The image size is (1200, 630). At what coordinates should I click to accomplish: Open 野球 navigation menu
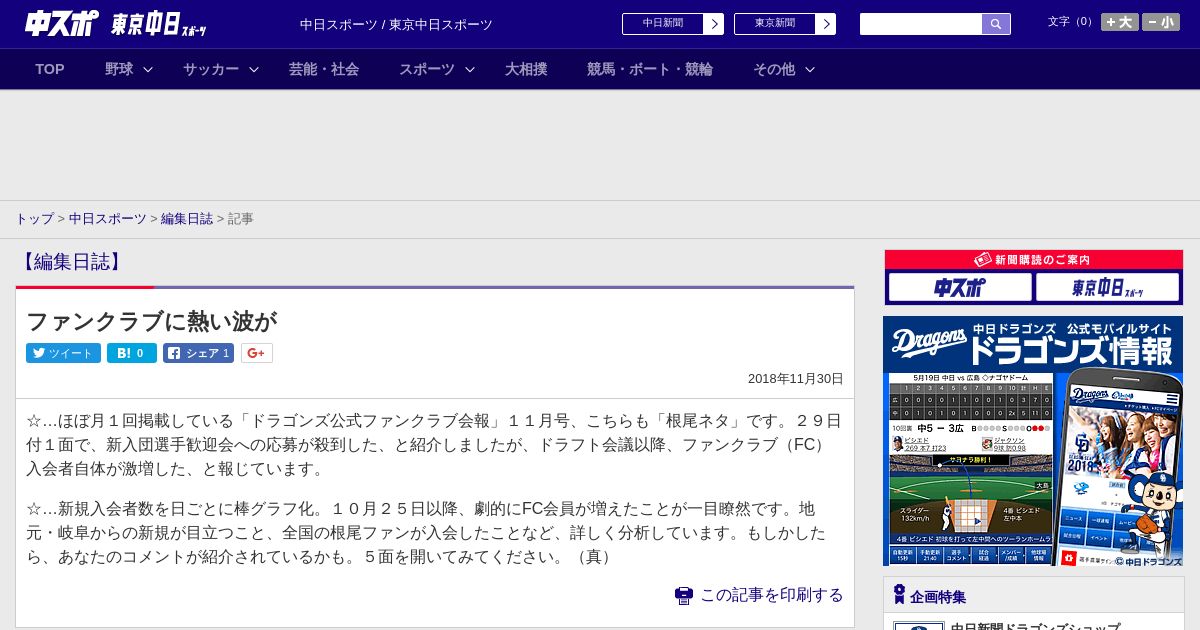(x=119, y=69)
